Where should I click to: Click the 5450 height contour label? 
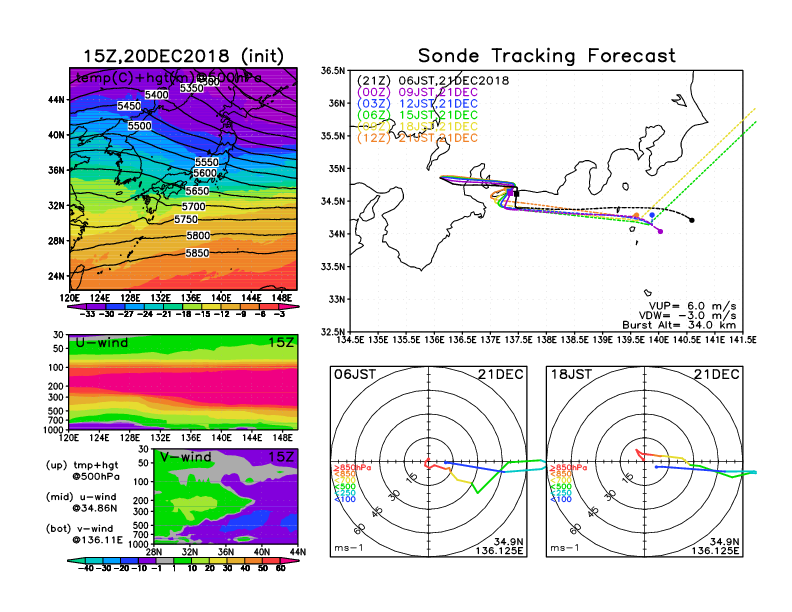(129, 106)
